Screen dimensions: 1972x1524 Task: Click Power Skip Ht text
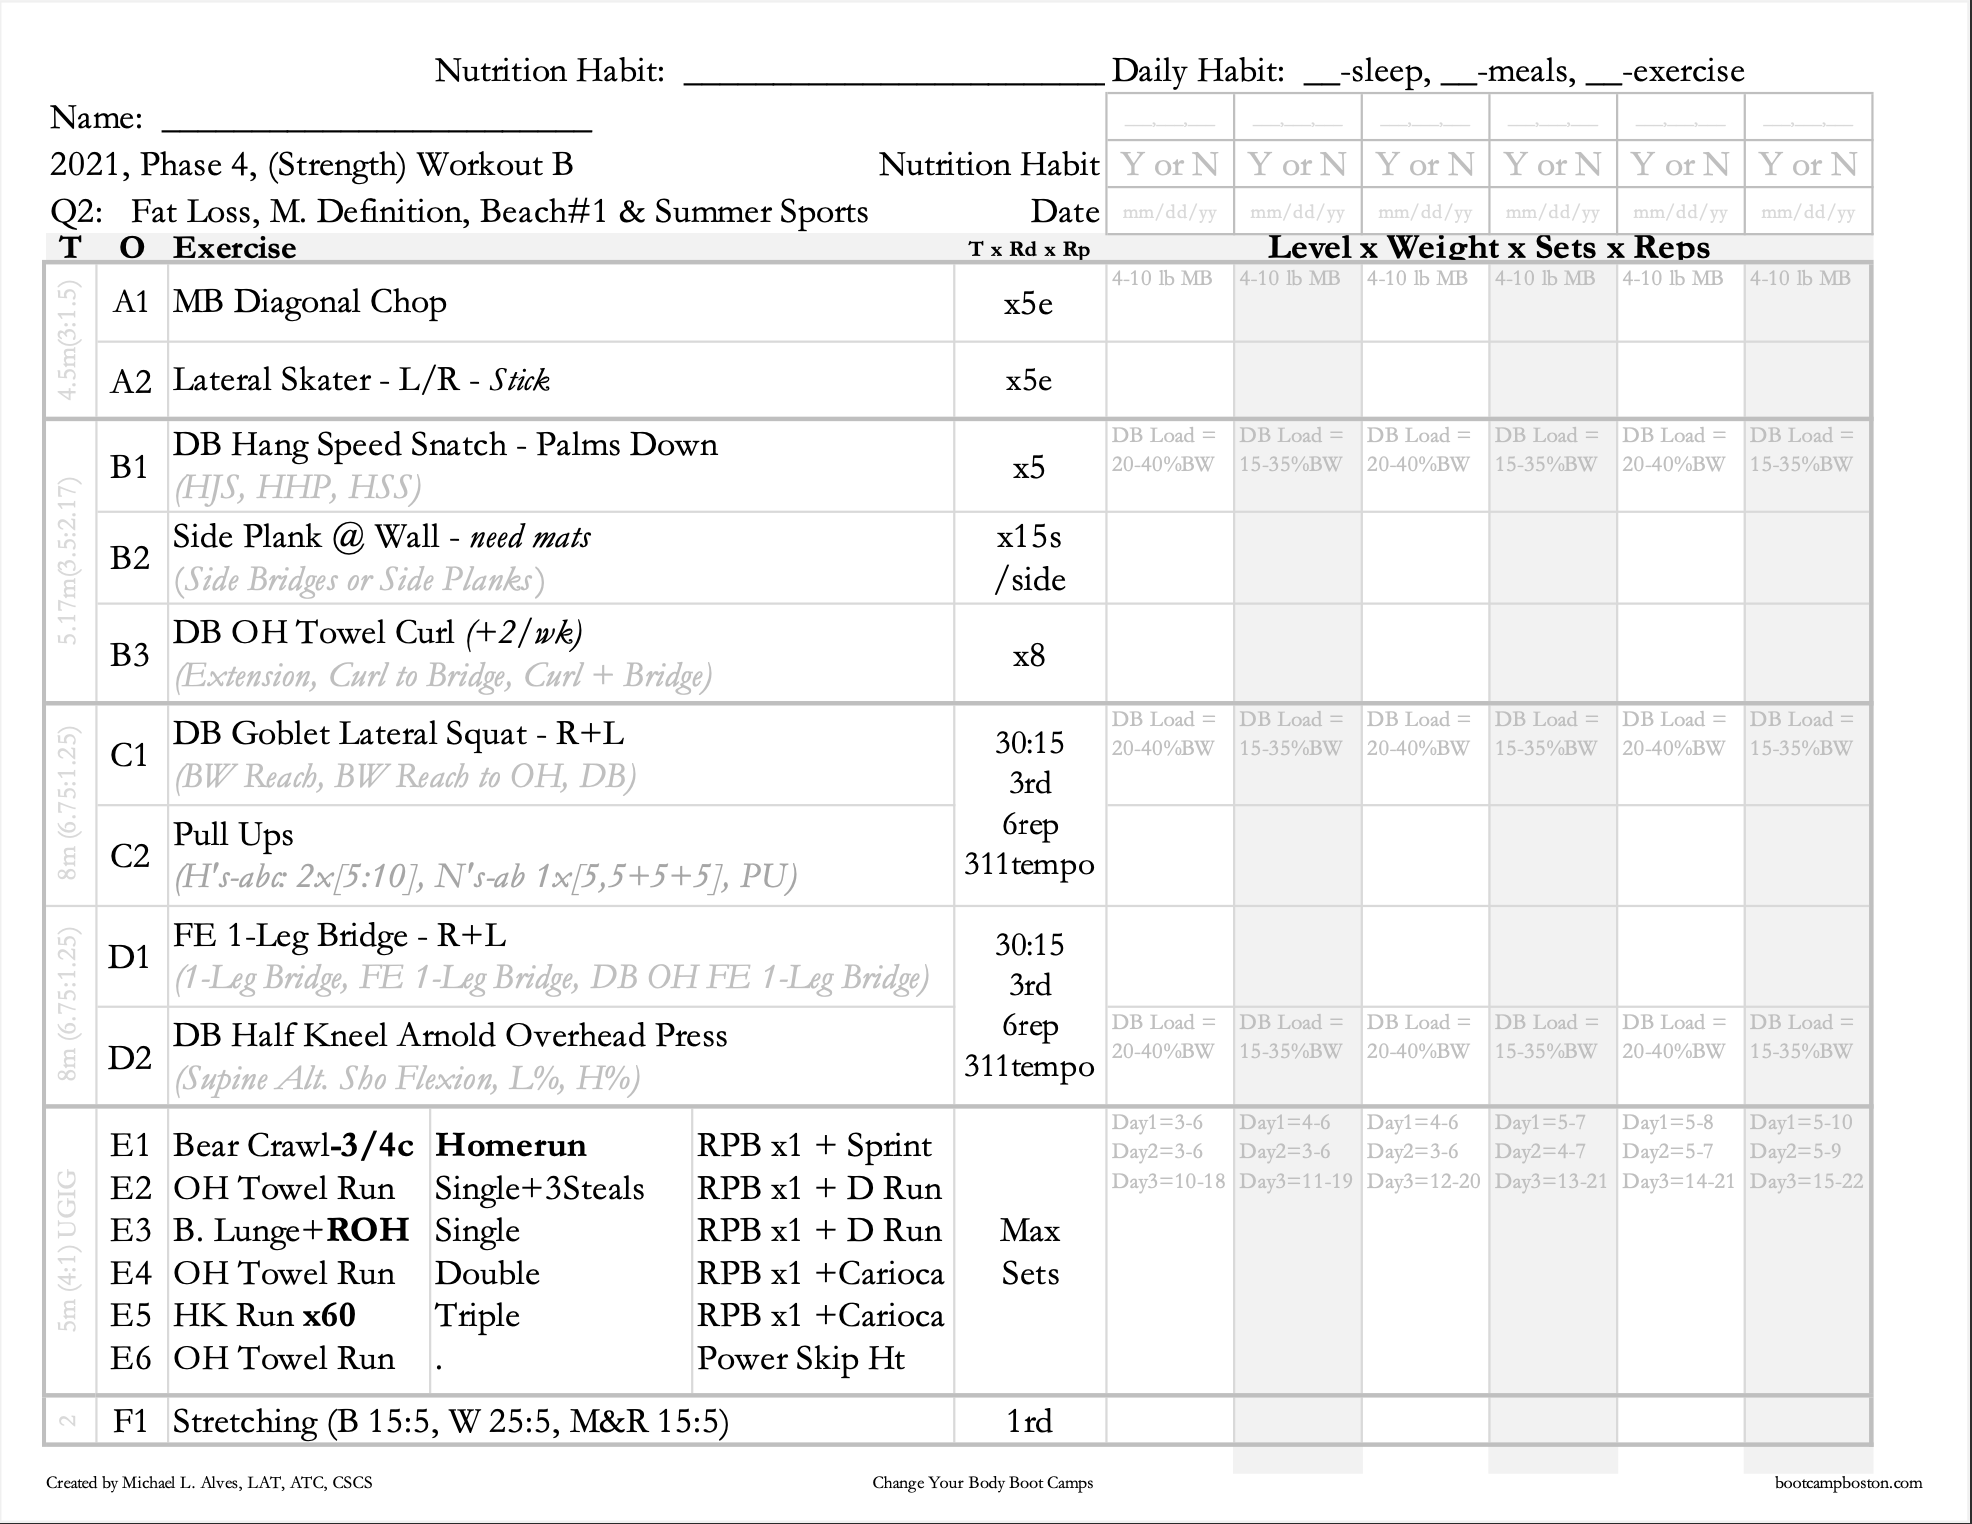click(801, 1359)
